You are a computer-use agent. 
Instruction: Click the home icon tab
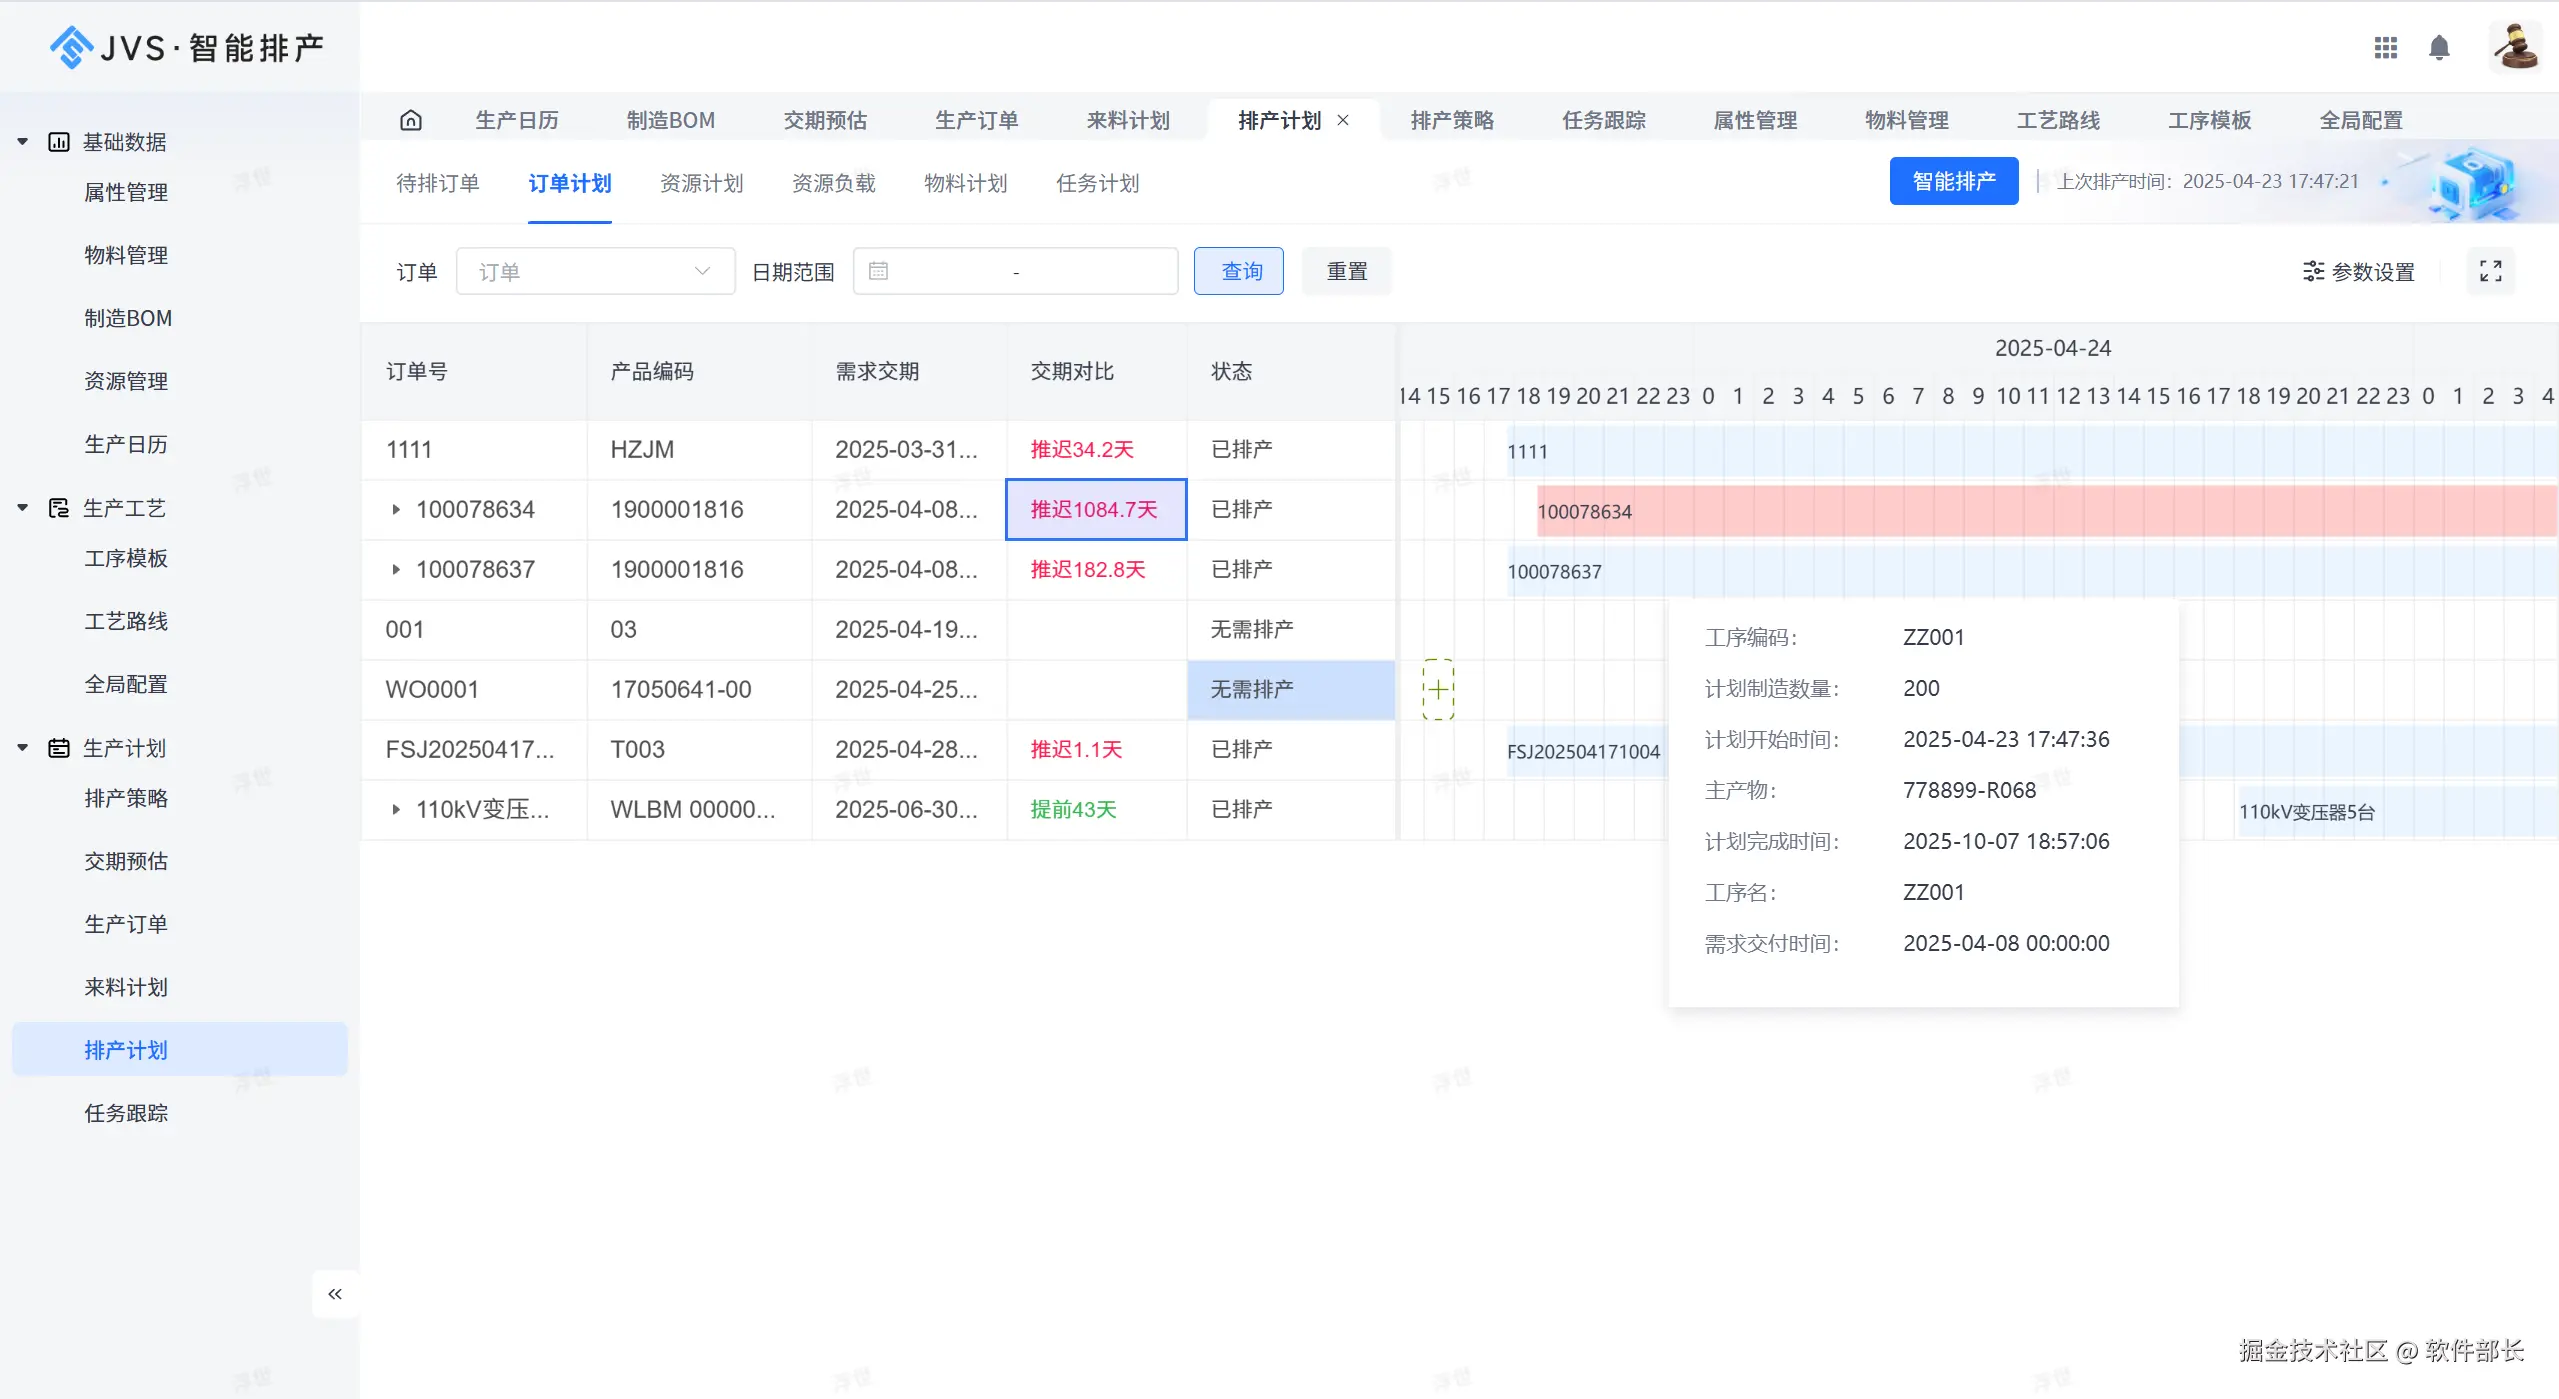coord(410,120)
